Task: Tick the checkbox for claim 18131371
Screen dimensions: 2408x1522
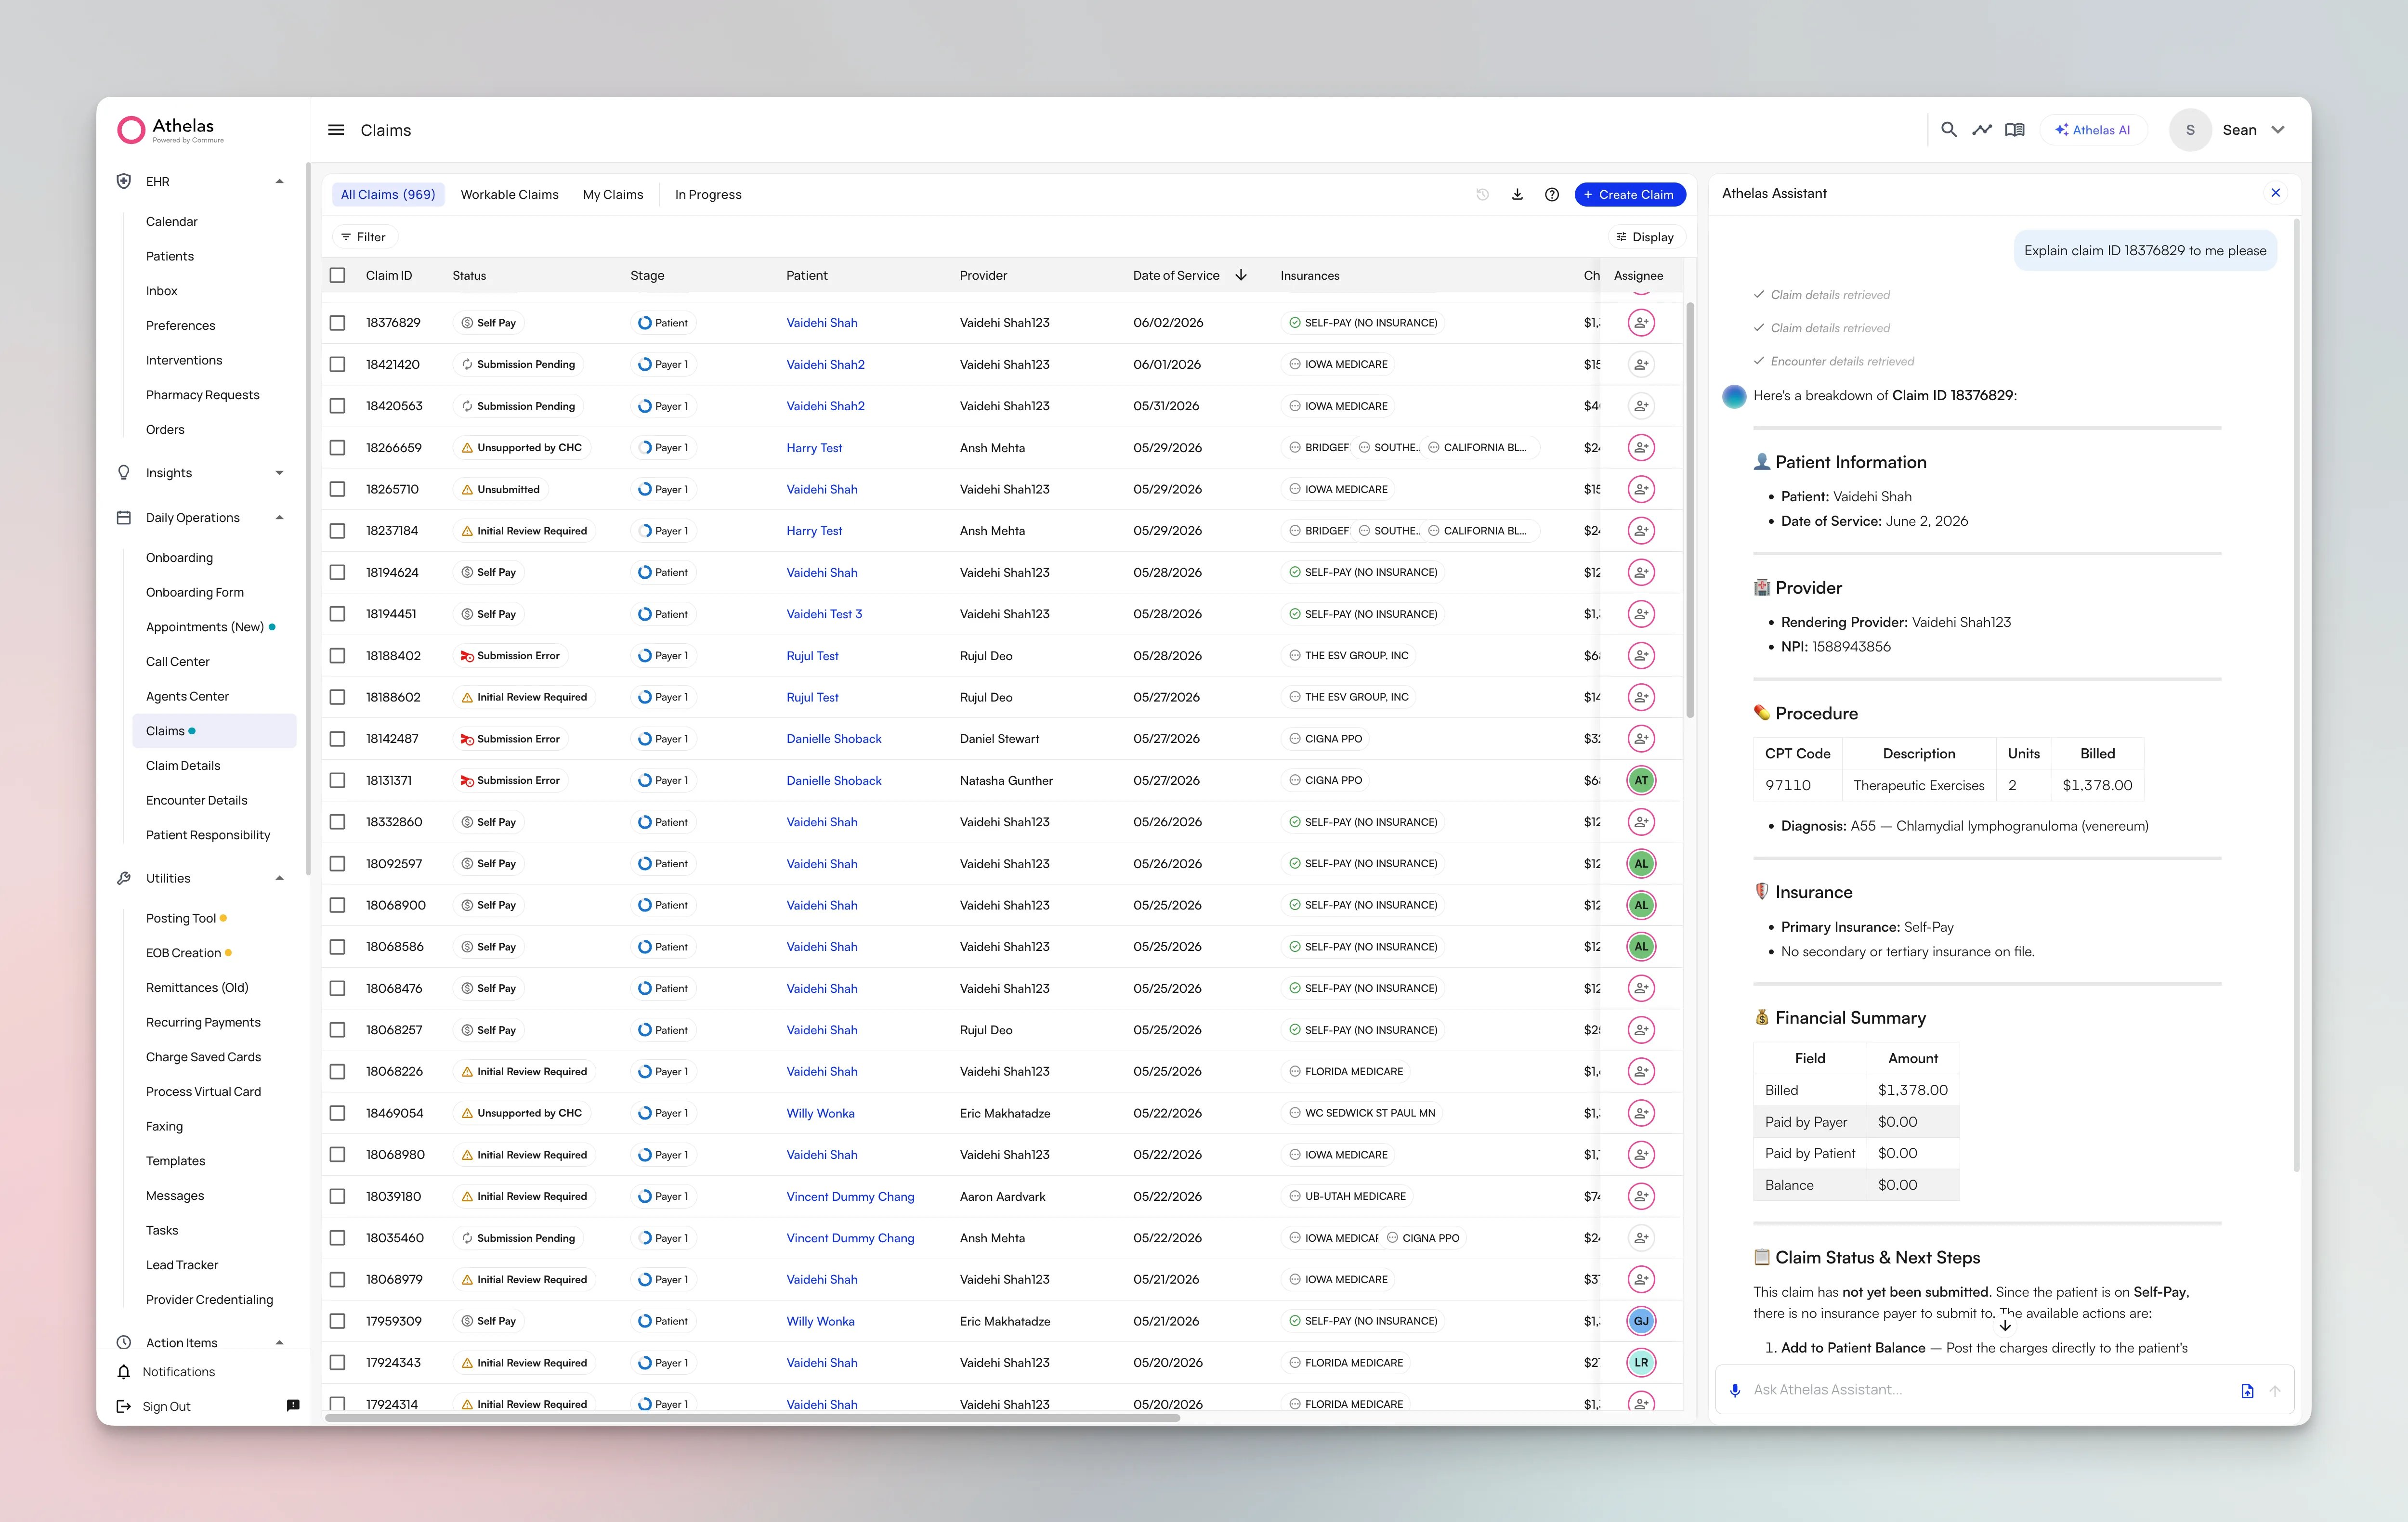Action: click(x=337, y=780)
